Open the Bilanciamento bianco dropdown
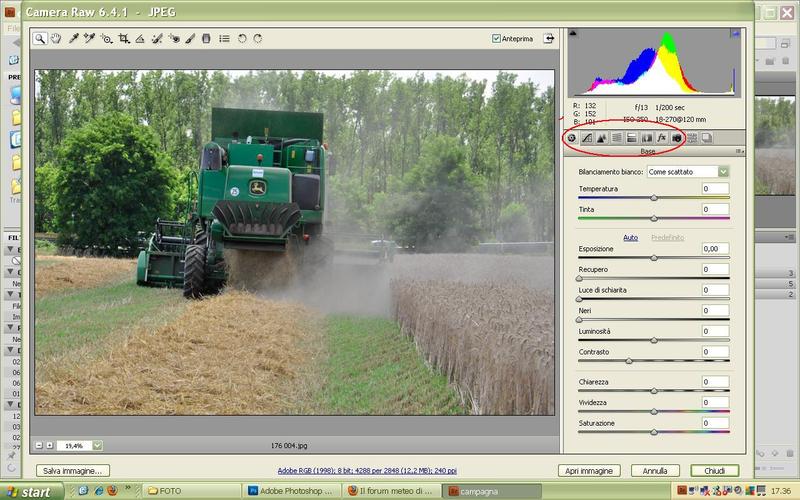The image size is (800, 500). pos(688,172)
